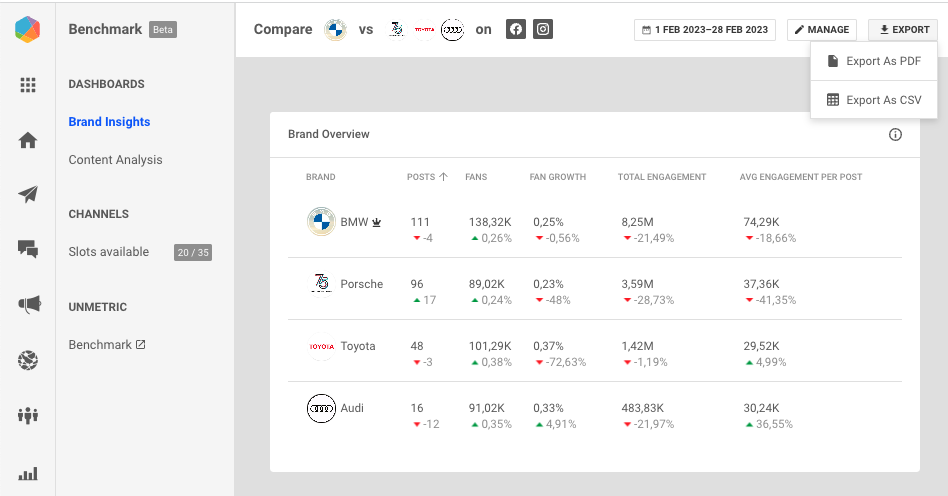This screenshot has width=948, height=496.
Task: Click Porsche logo in table row
Action: click(x=321, y=284)
